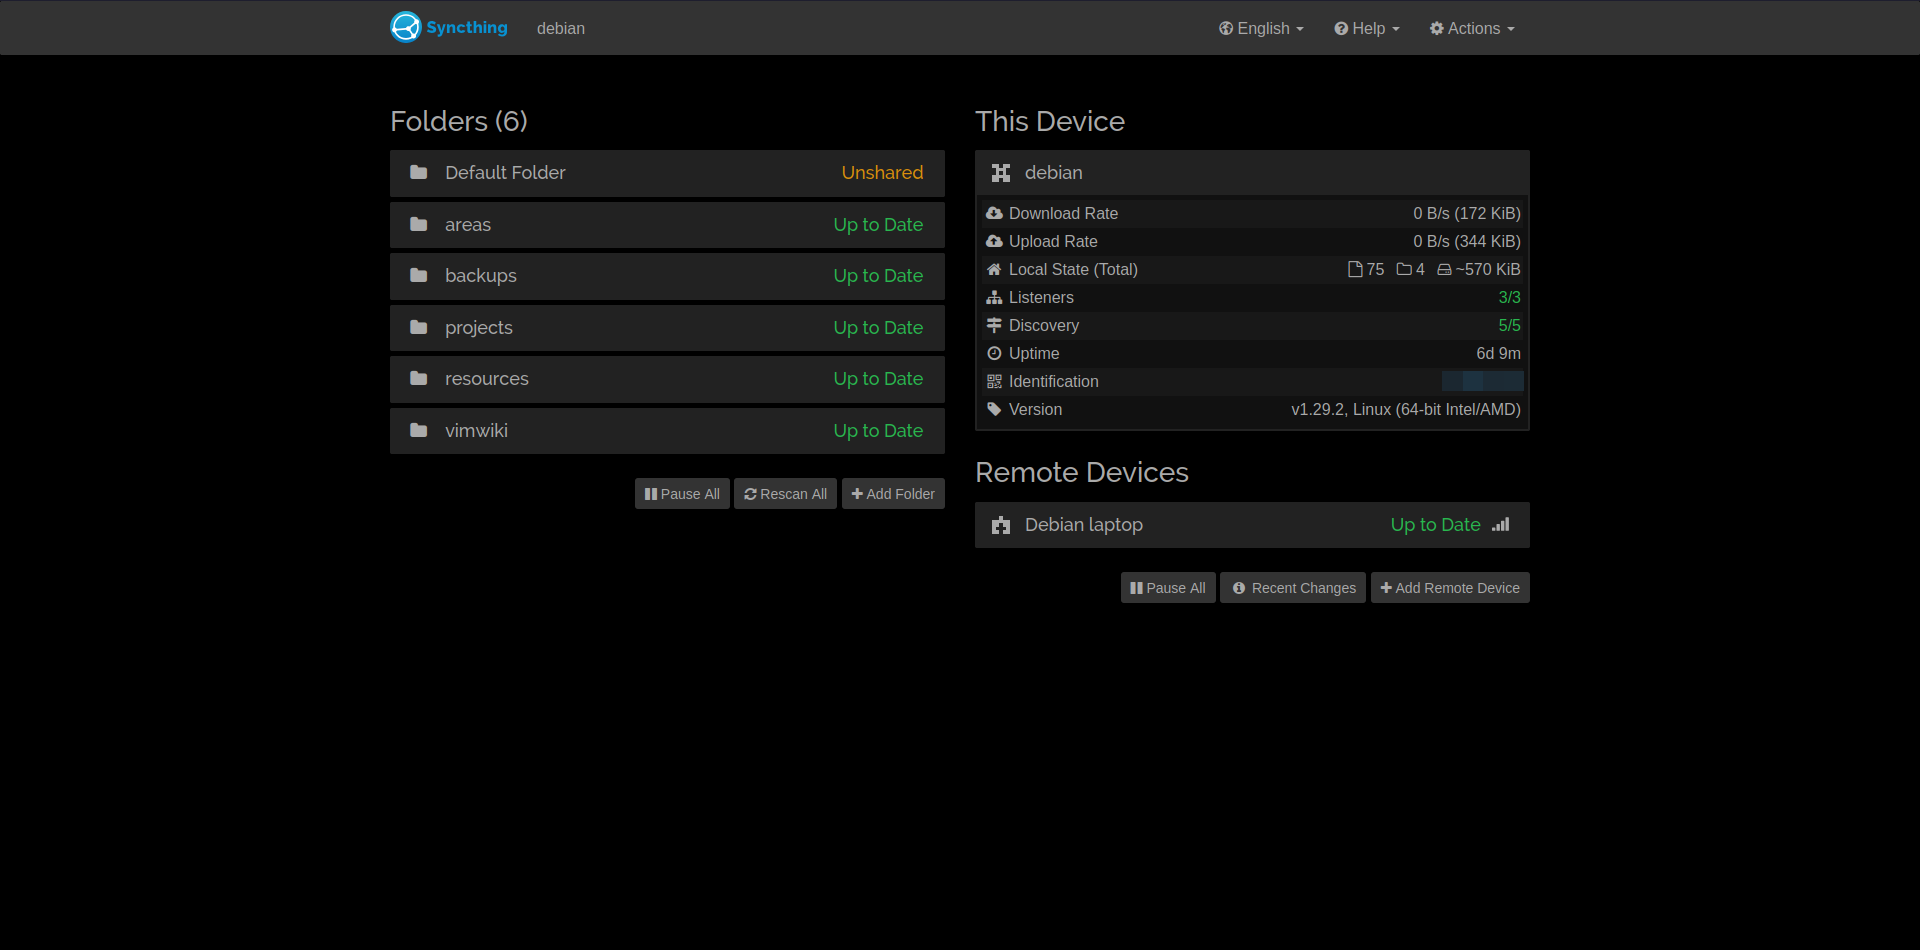This screenshot has height=950, width=1920.
Task: Expand the areas folder panel
Action: coord(667,224)
